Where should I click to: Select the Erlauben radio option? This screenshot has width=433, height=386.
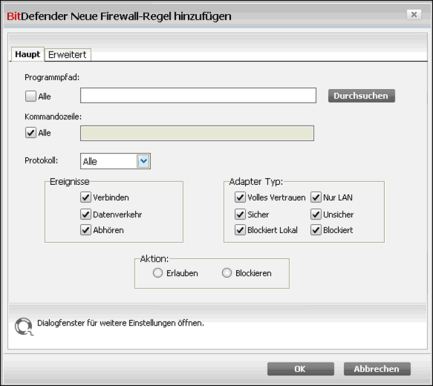pyautogui.click(x=158, y=273)
